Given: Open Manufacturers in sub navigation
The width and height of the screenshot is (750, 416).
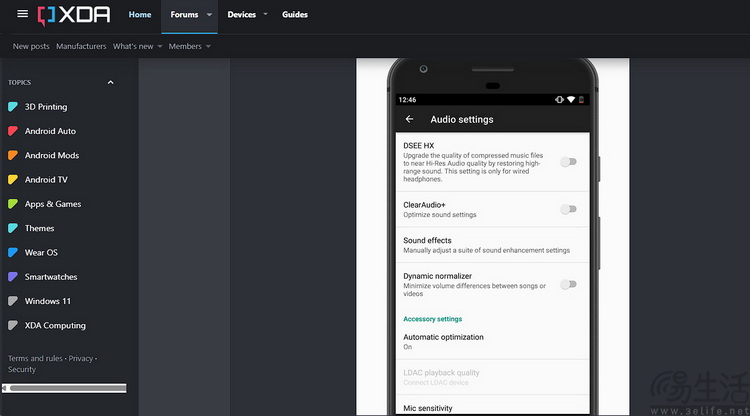Looking at the screenshot, I should [81, 46].
